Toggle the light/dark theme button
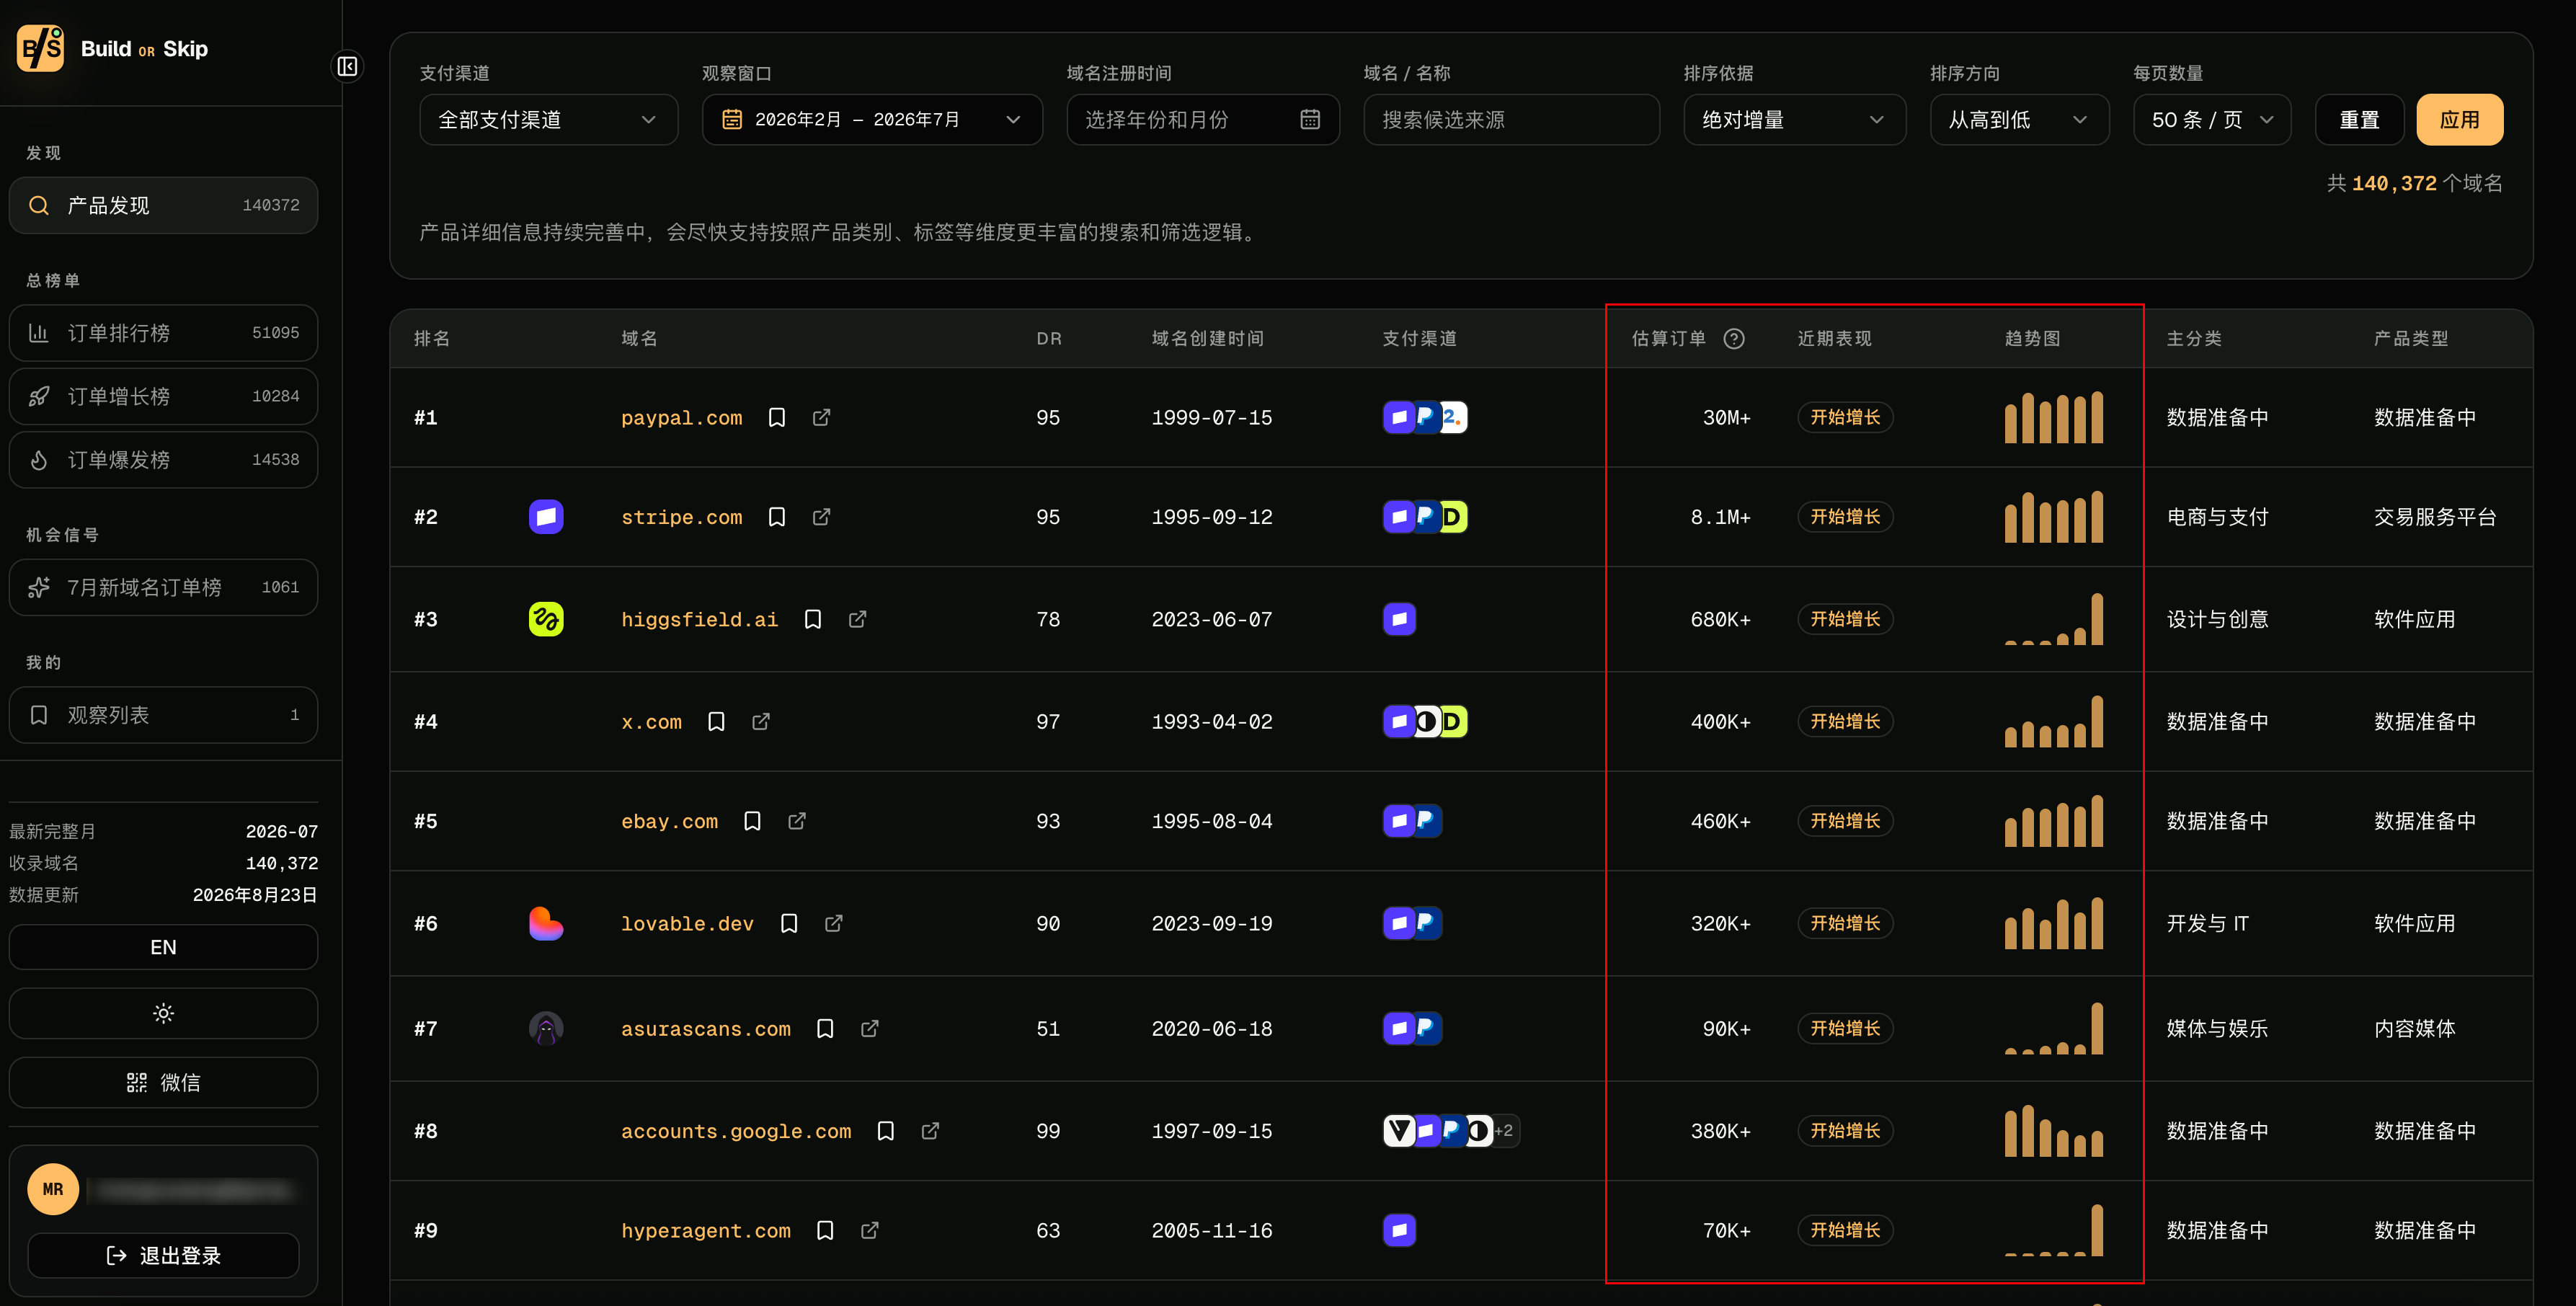Screen dimensions: 2576x1306 163,1013
